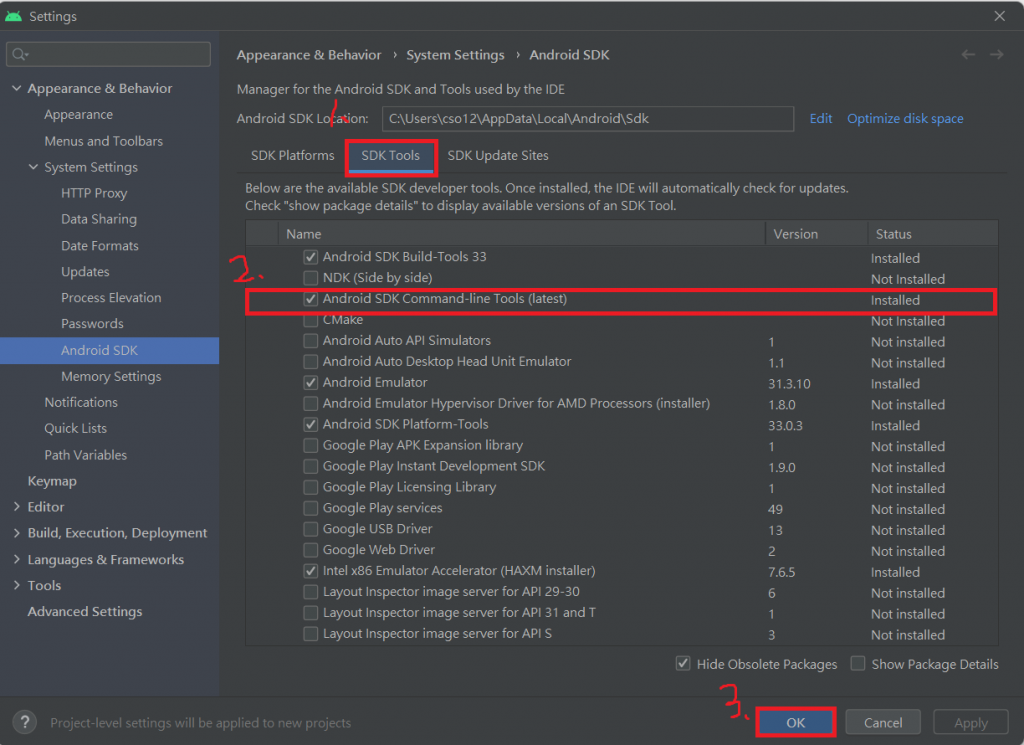Viewport: 1024px width, 745px height.
Task: Open the SDK Update Sites tab
Action: (x=498, y=155)
